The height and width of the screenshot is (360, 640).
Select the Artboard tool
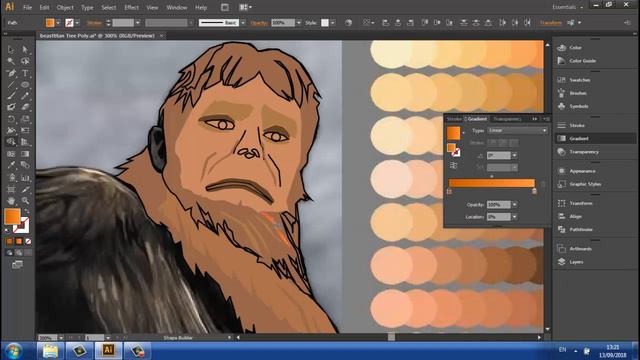[x=11, y=189]
